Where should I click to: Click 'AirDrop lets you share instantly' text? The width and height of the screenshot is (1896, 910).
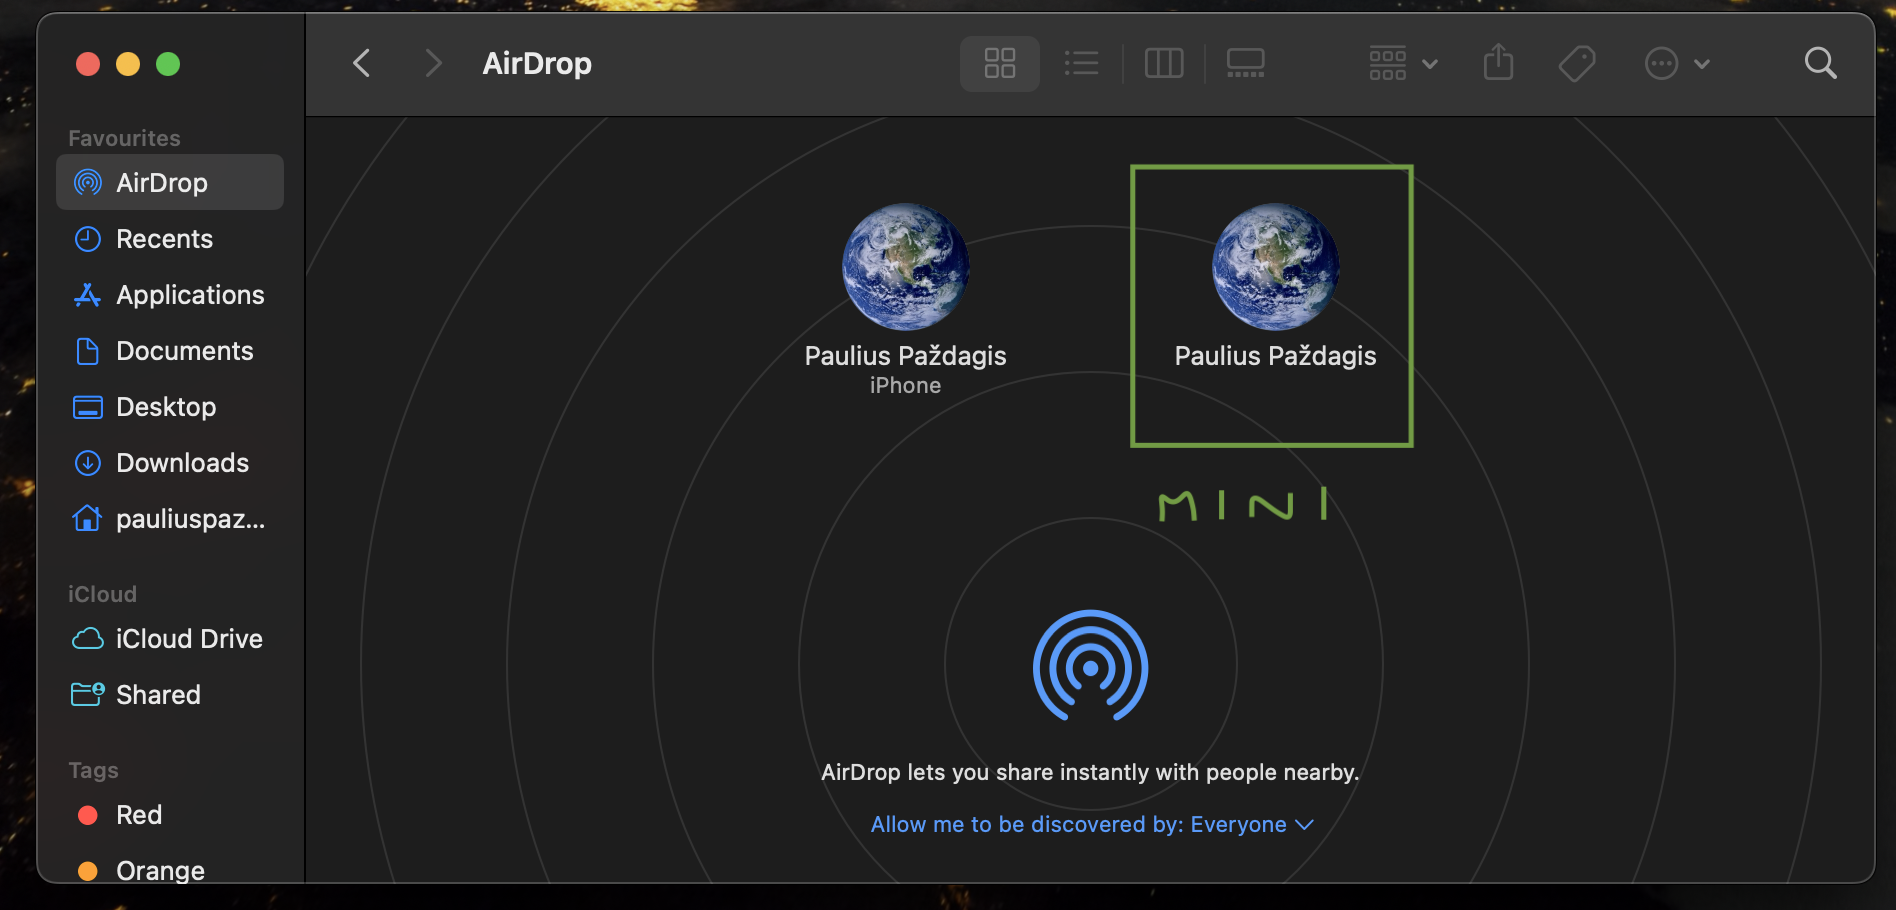(x=1090, y=772)
